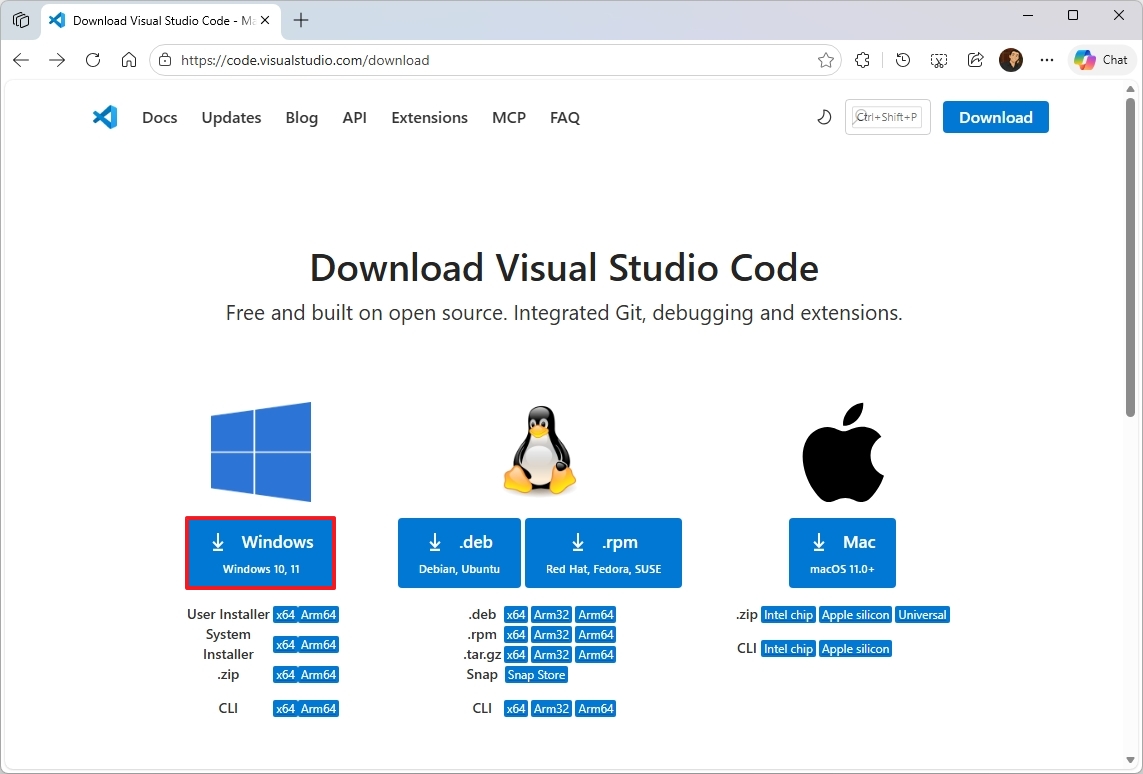Click the VS Code logo in nav
This screenshot has width=1143, height=774.
click(105, 117)
